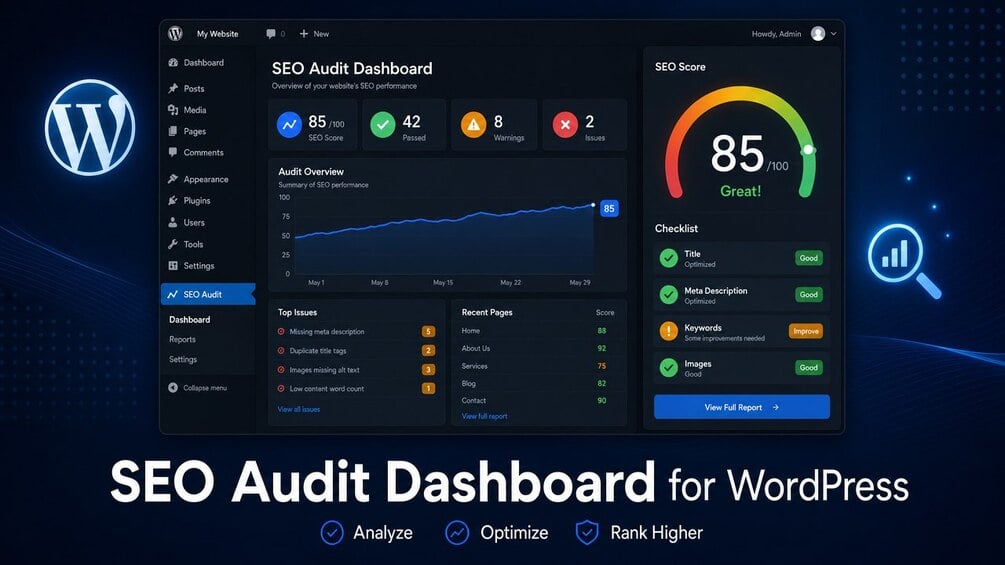Viewport: 1005px width, 565px height.
Task: Click the red Issues cross icon
Action: coord(565,125)
